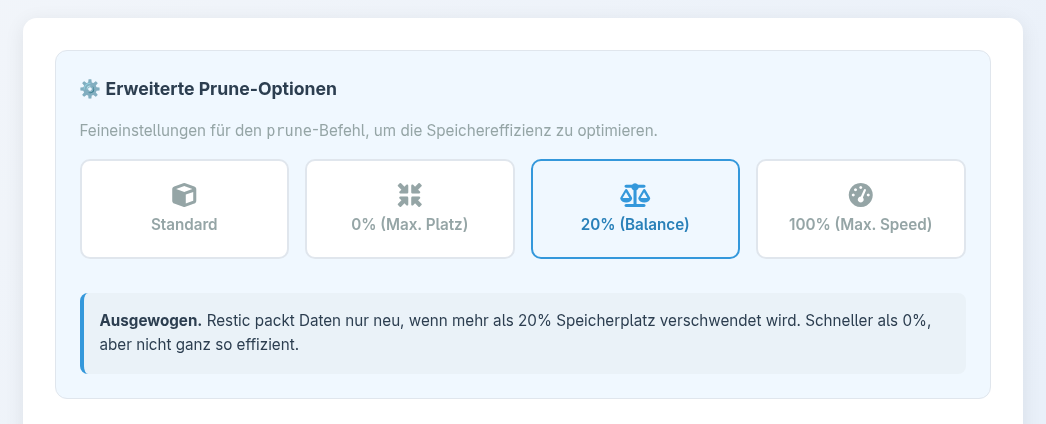Screen dimensions: 1046x424
Task: Choose the 0% (Max. Platz) option
Action: click(410, 209)
